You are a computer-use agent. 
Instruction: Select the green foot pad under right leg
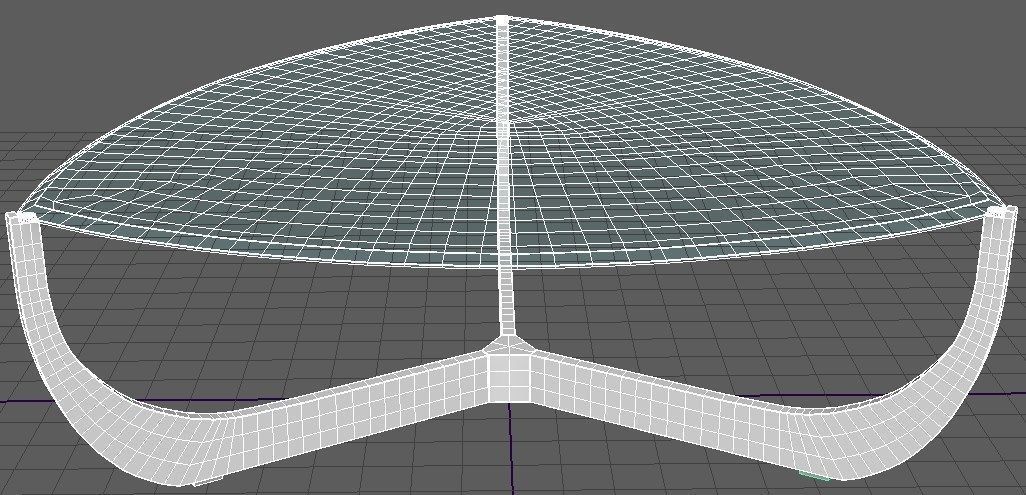point(814,475)
